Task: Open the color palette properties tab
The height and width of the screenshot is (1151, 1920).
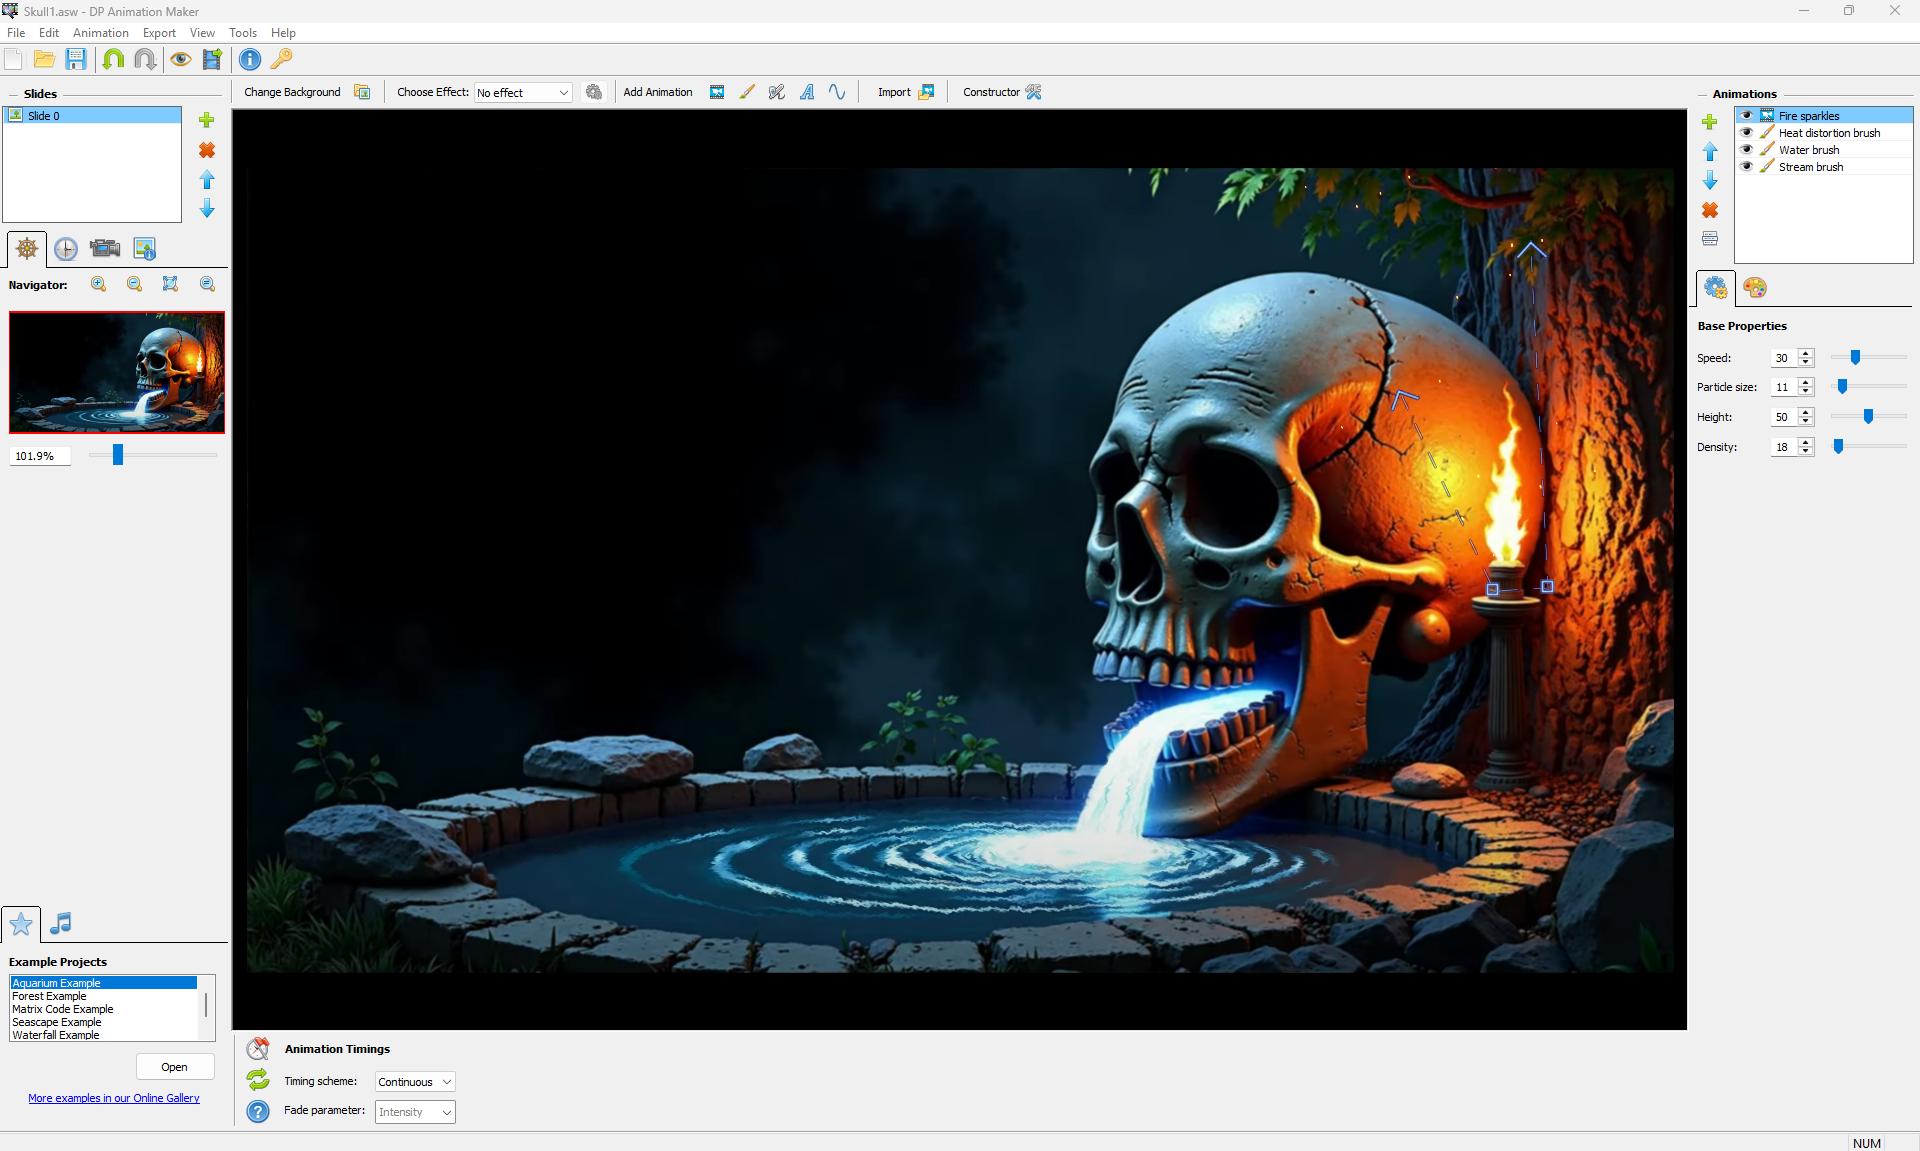Action: 1754,288
